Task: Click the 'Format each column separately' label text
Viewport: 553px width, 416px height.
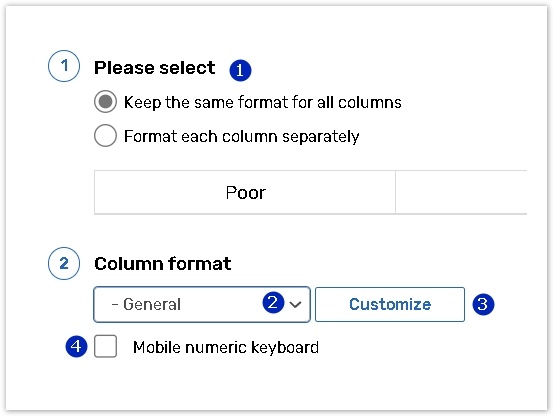Action: tap(242, 136)
